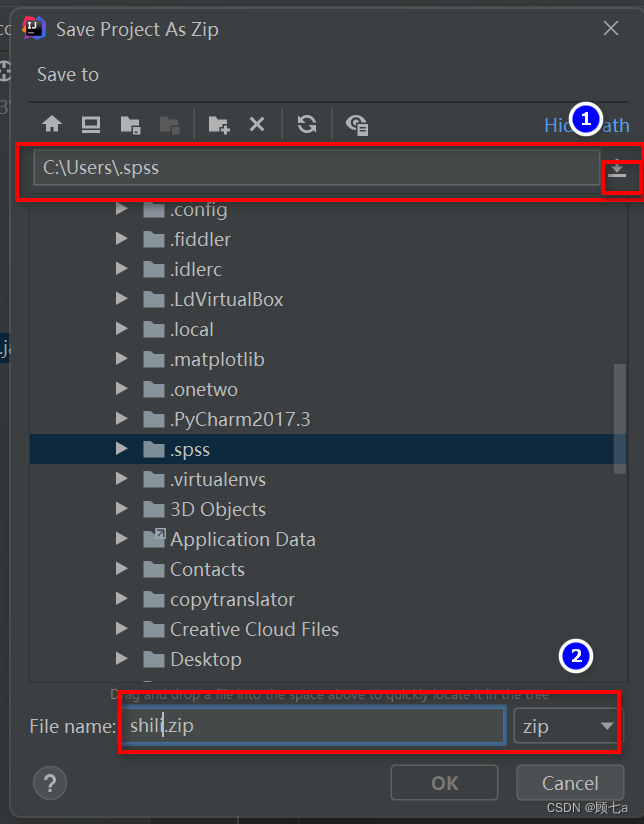Click the disabled Module directory icon
Viewport: 644px width, 824px height.
pyautogui.click(x=169, y=125)
